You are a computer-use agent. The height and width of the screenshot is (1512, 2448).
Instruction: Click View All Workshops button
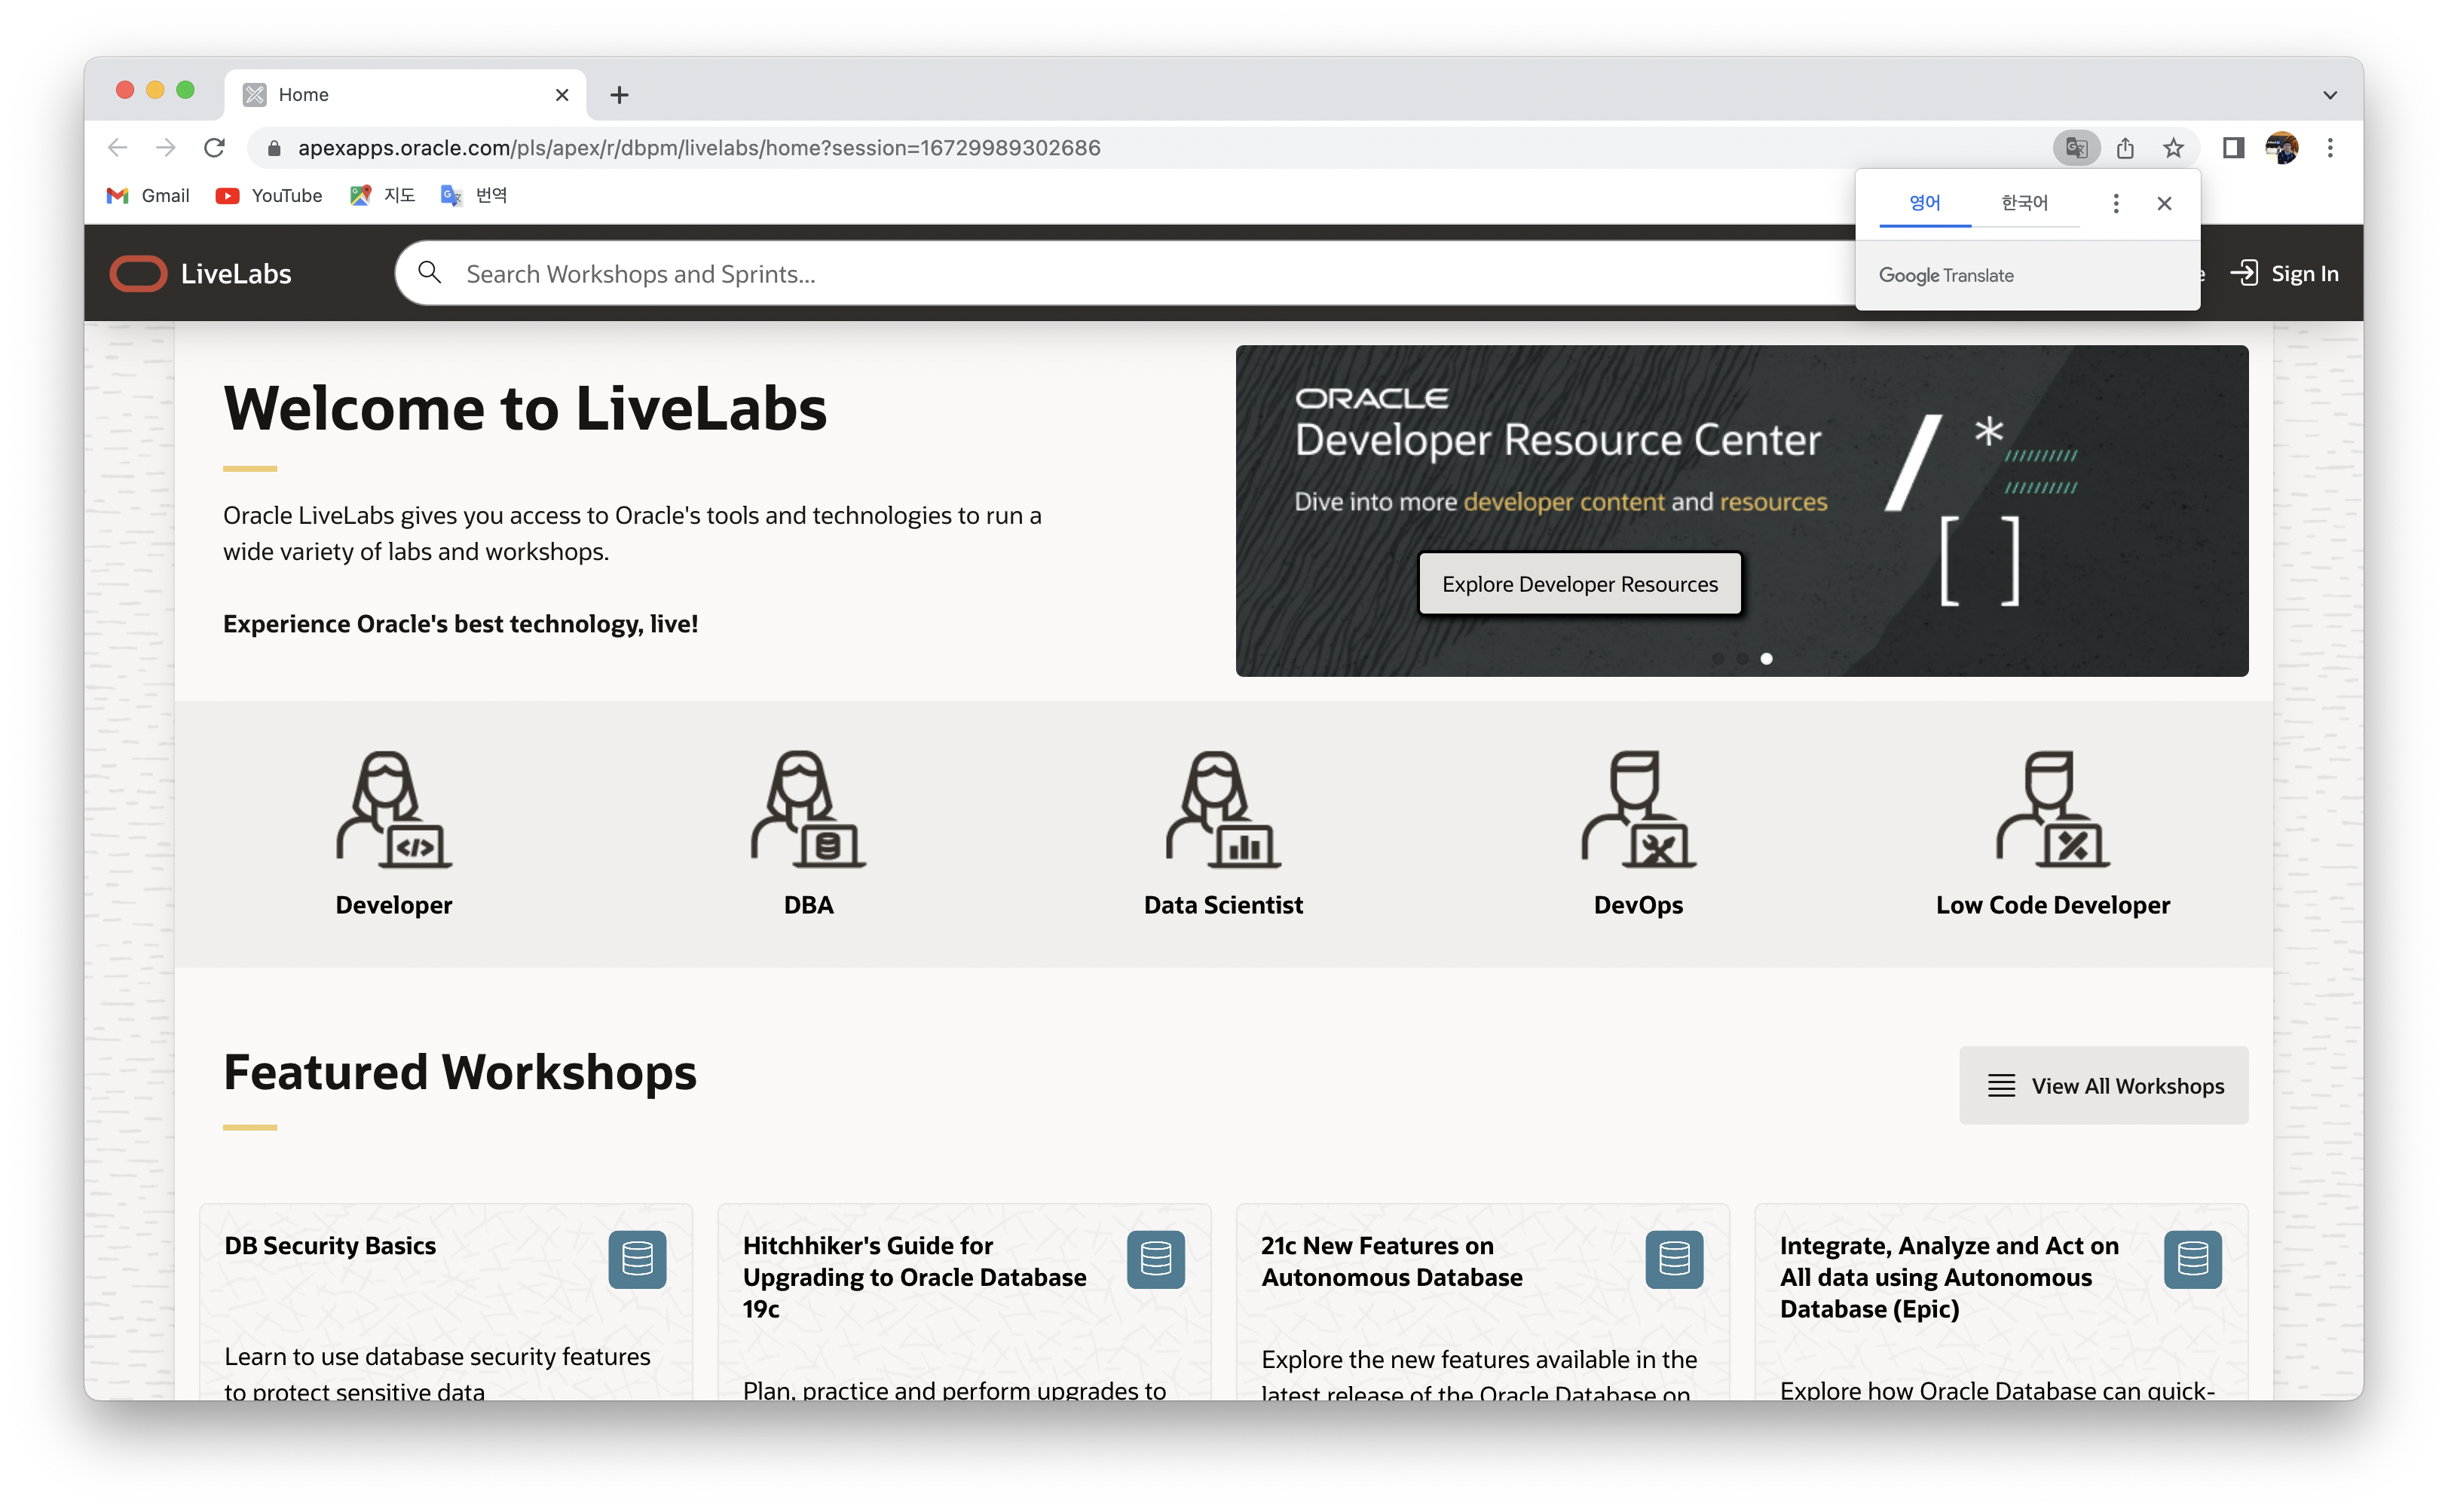tap(2103, 1085)
